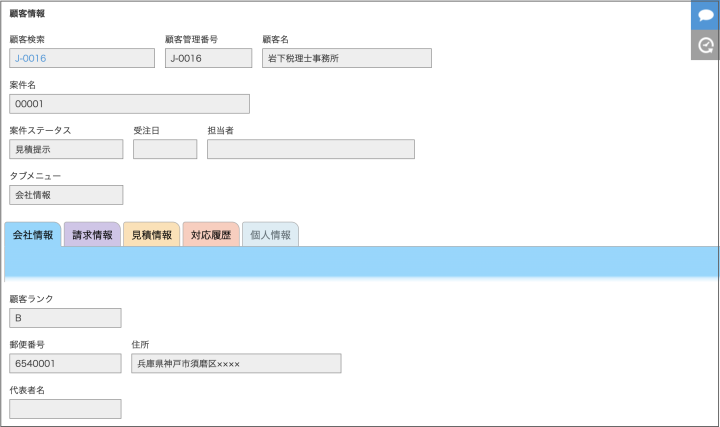This screenshot has width=720, height=427.
Task: Select the empty 代表者名 field
Action: coord(65,408)
